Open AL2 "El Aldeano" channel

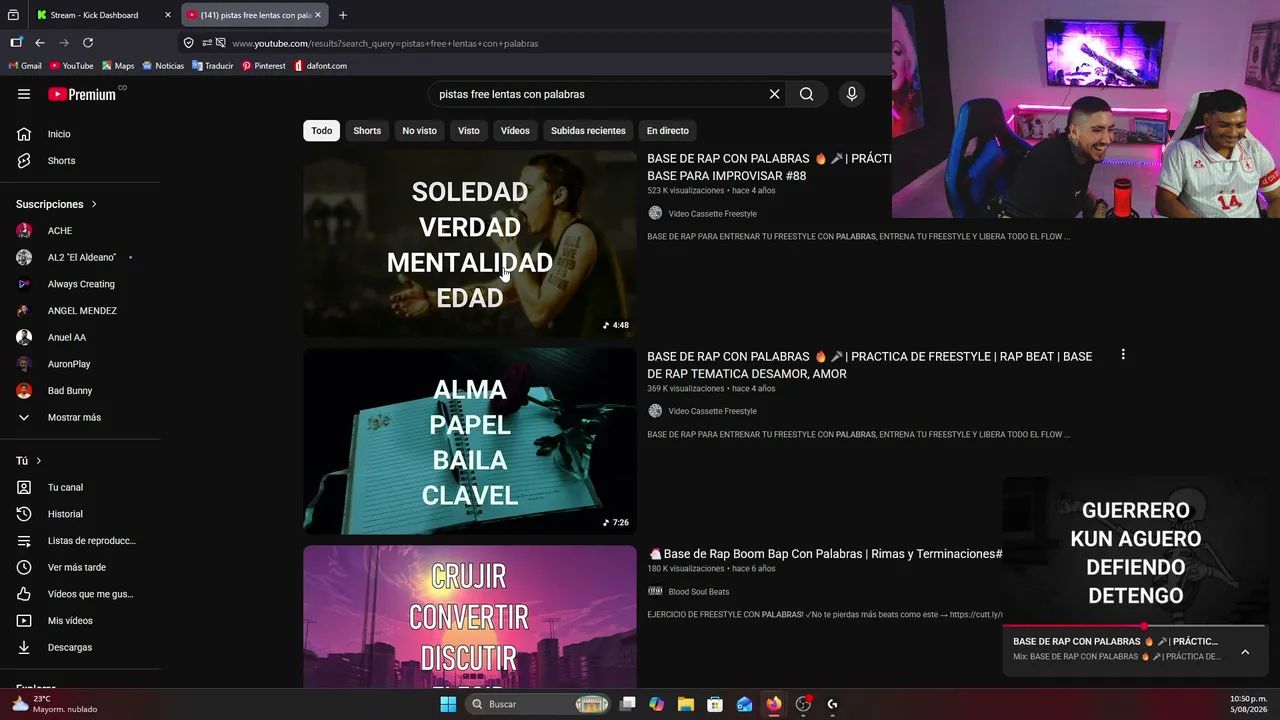pyautogui.click(x=80, y=258)
